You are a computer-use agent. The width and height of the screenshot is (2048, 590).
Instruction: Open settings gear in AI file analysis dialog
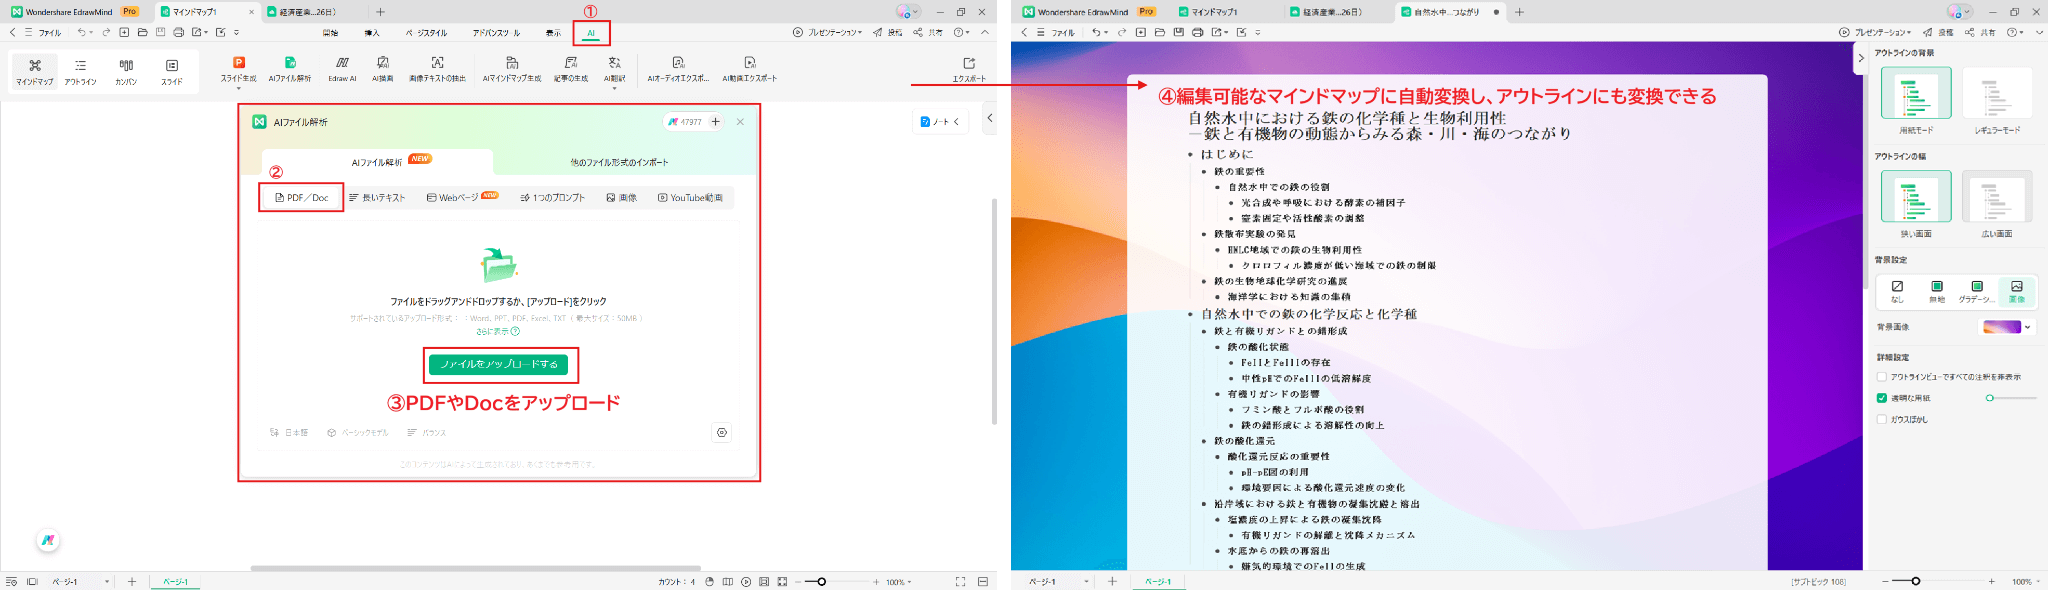click(722, 432)
